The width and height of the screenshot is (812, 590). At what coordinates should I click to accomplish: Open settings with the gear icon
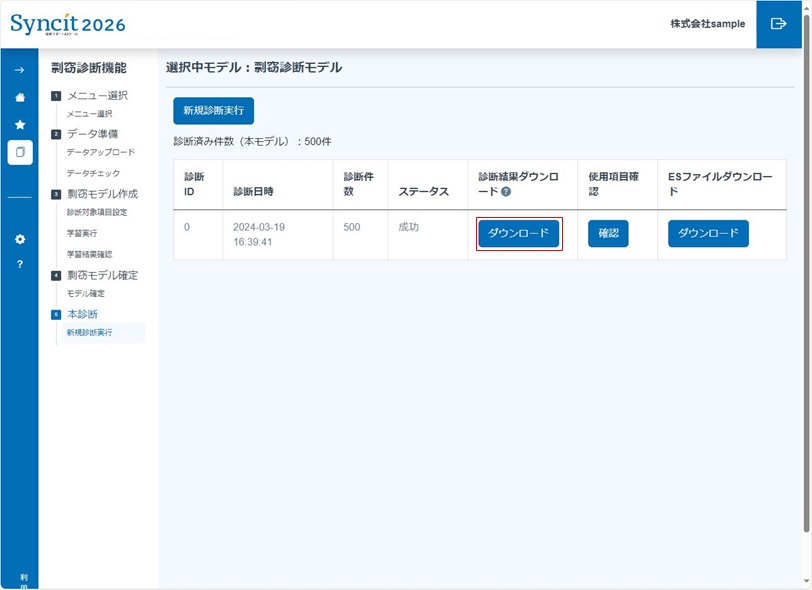click(19, 239)
